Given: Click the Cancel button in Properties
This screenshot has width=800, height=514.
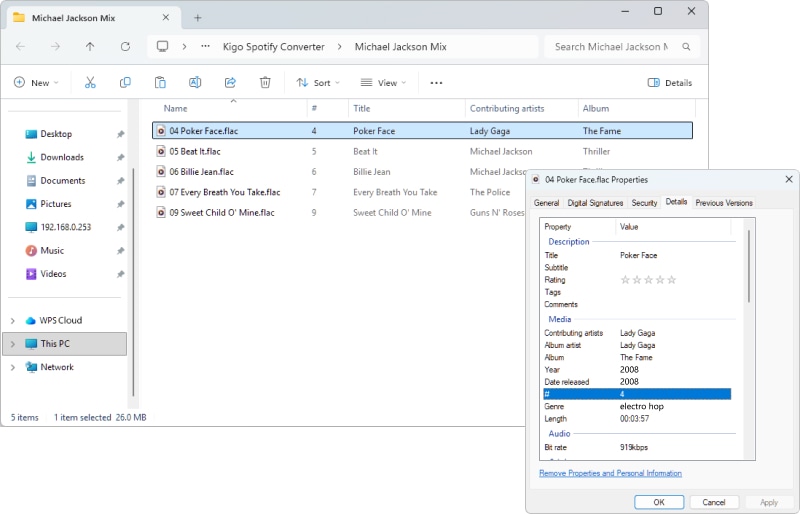Looking at the screenshot, I should point(714,502).
